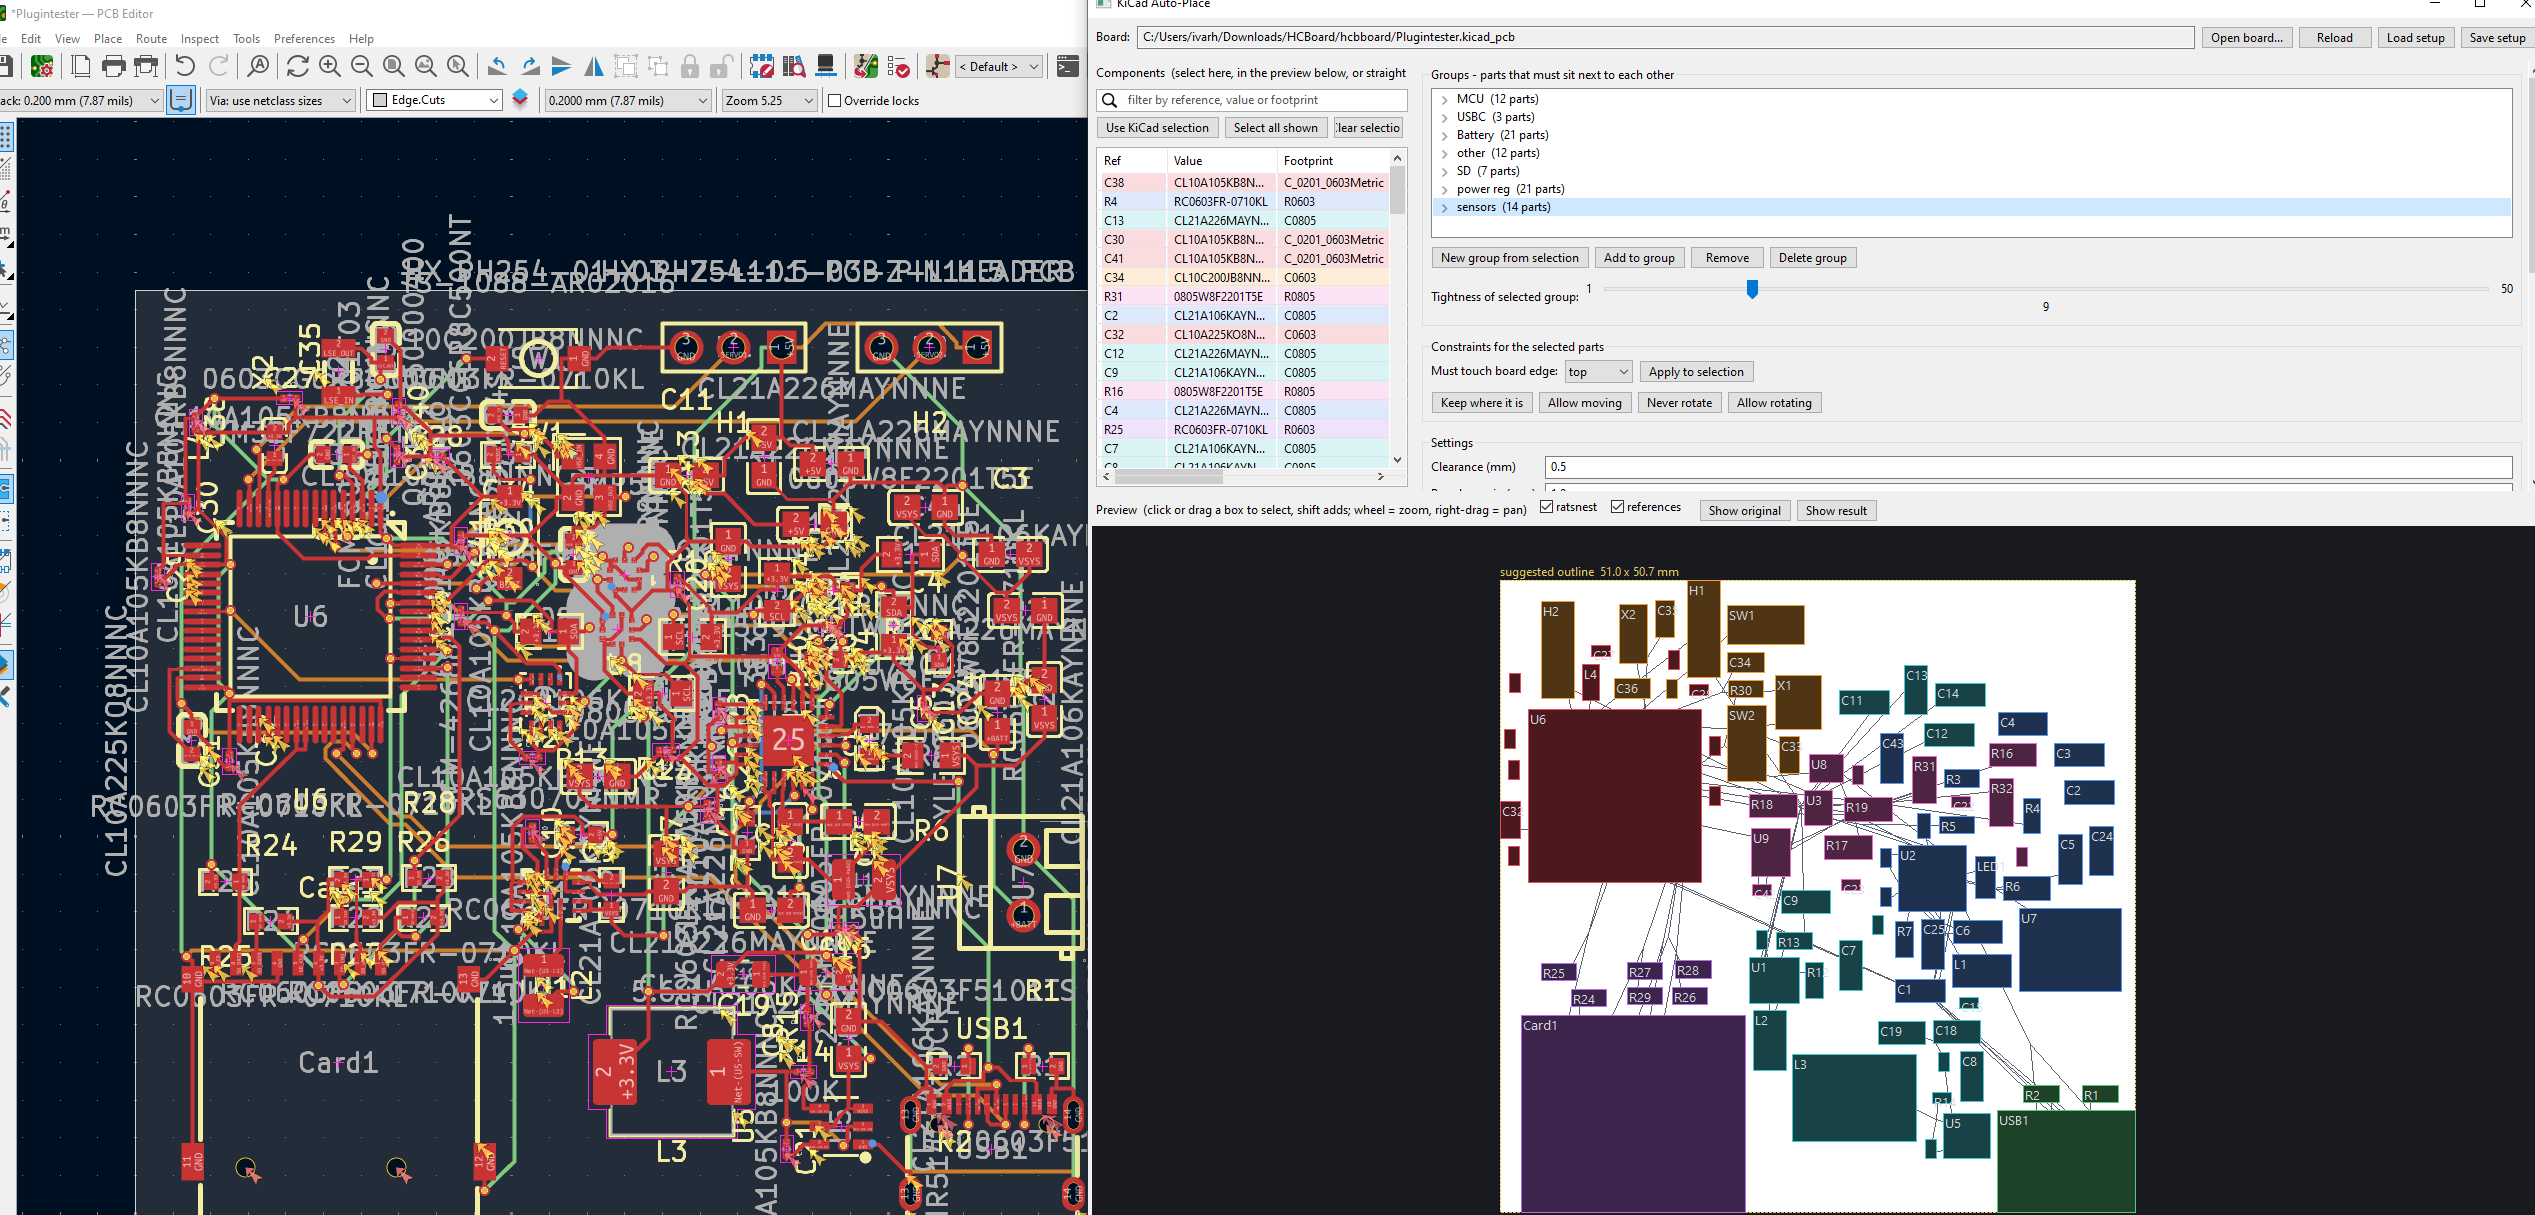The image size is (2535, 1215).
Task: Click the Undo arrow icon
Action: click(x=185, y=67)
